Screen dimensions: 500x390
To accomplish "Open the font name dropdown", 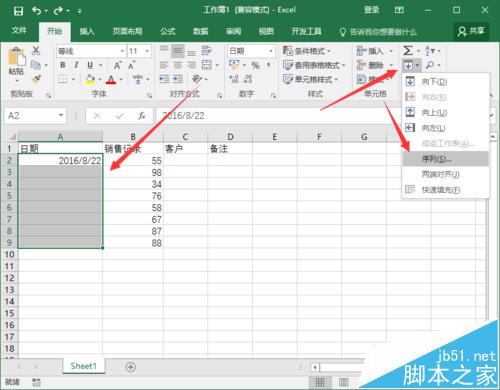I will (122, 51).
